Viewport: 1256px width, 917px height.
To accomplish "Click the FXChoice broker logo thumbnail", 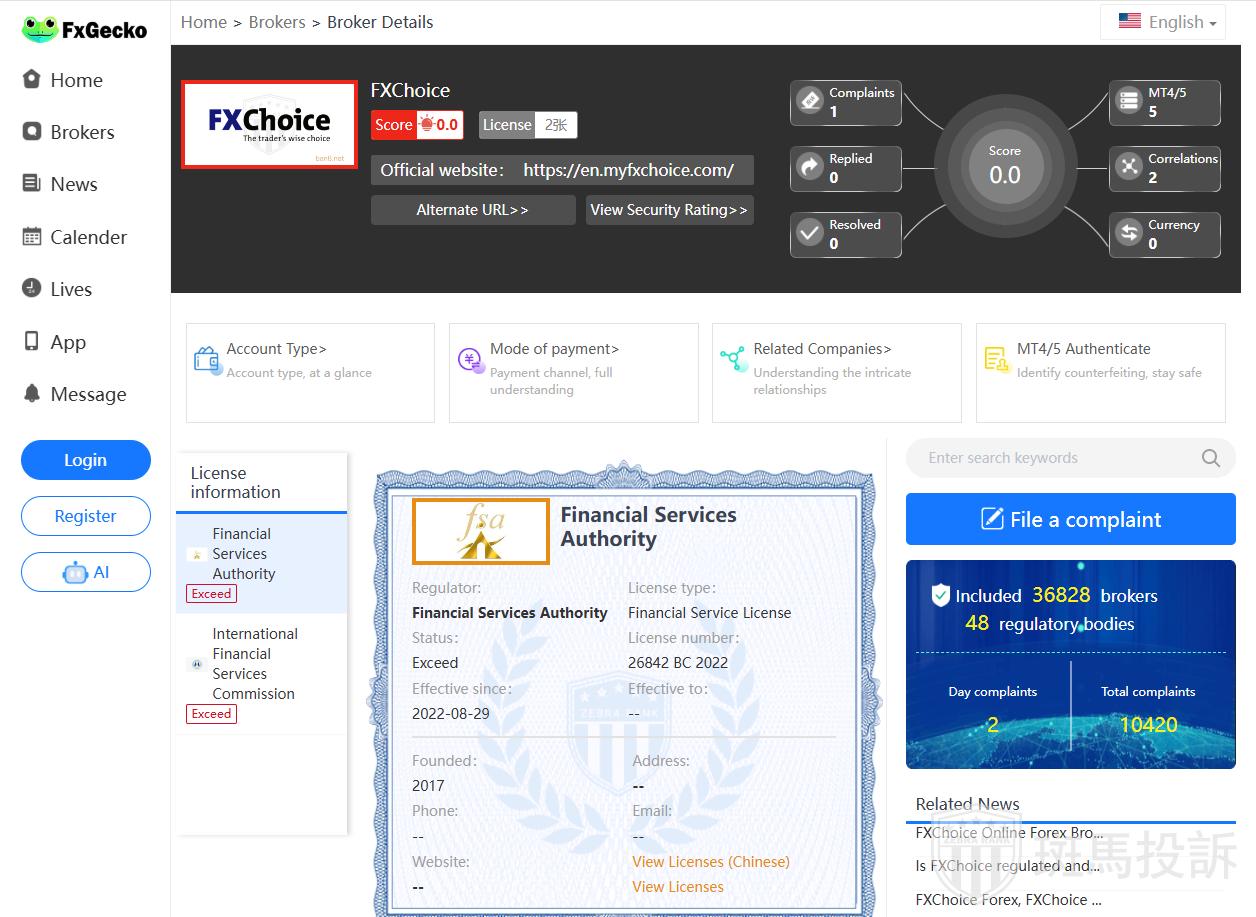I will coord(269,125).
